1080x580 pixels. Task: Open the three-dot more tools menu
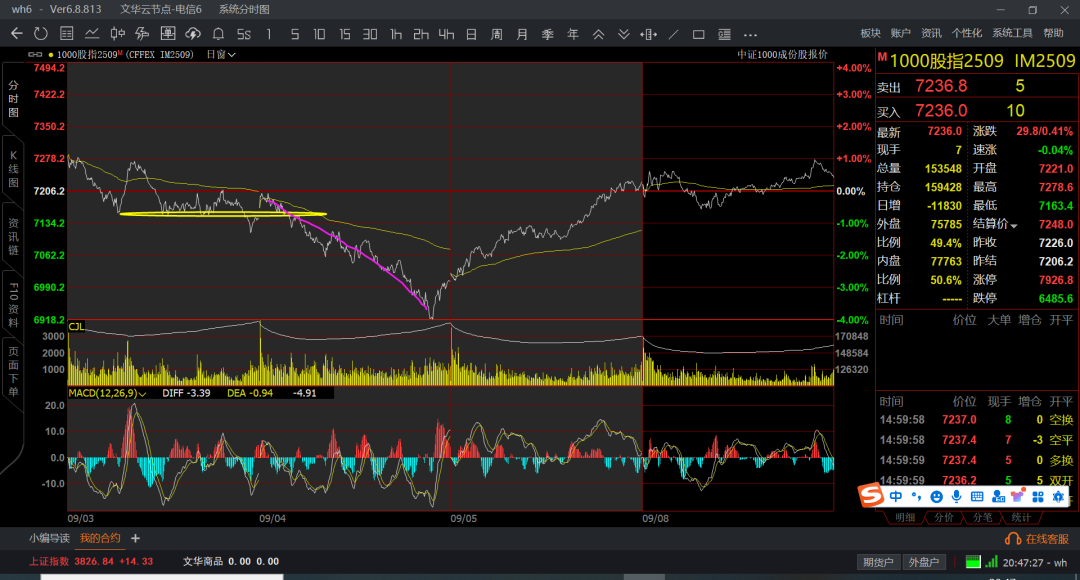[x=750, y=34]
